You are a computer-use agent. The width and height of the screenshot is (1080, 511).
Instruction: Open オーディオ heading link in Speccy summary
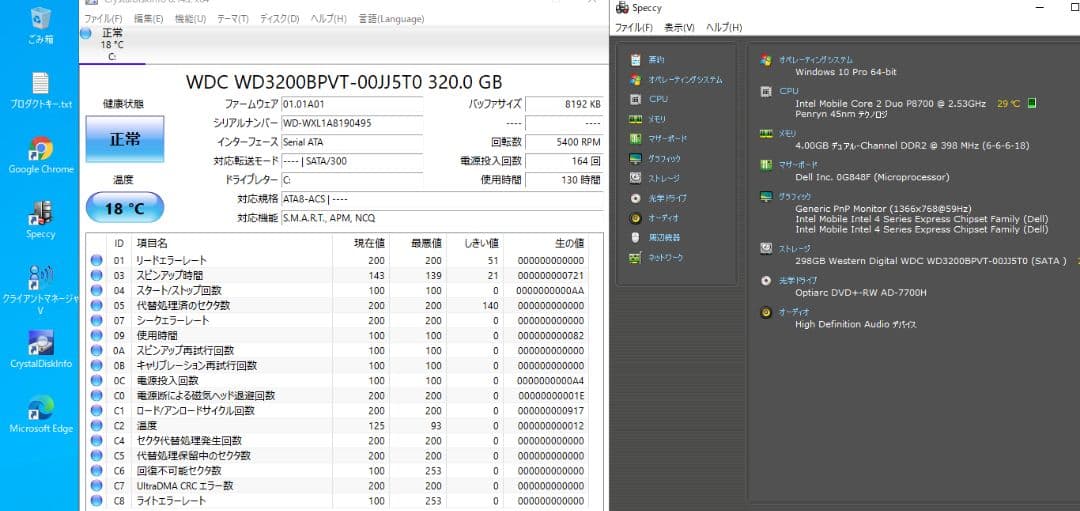tap(794, 312)
